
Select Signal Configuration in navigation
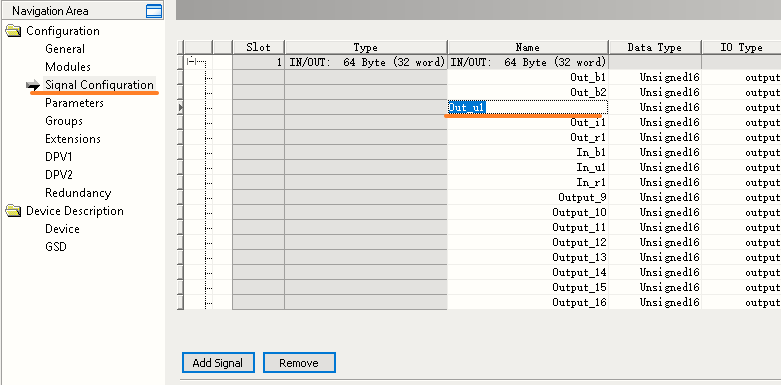click(99, 85)
